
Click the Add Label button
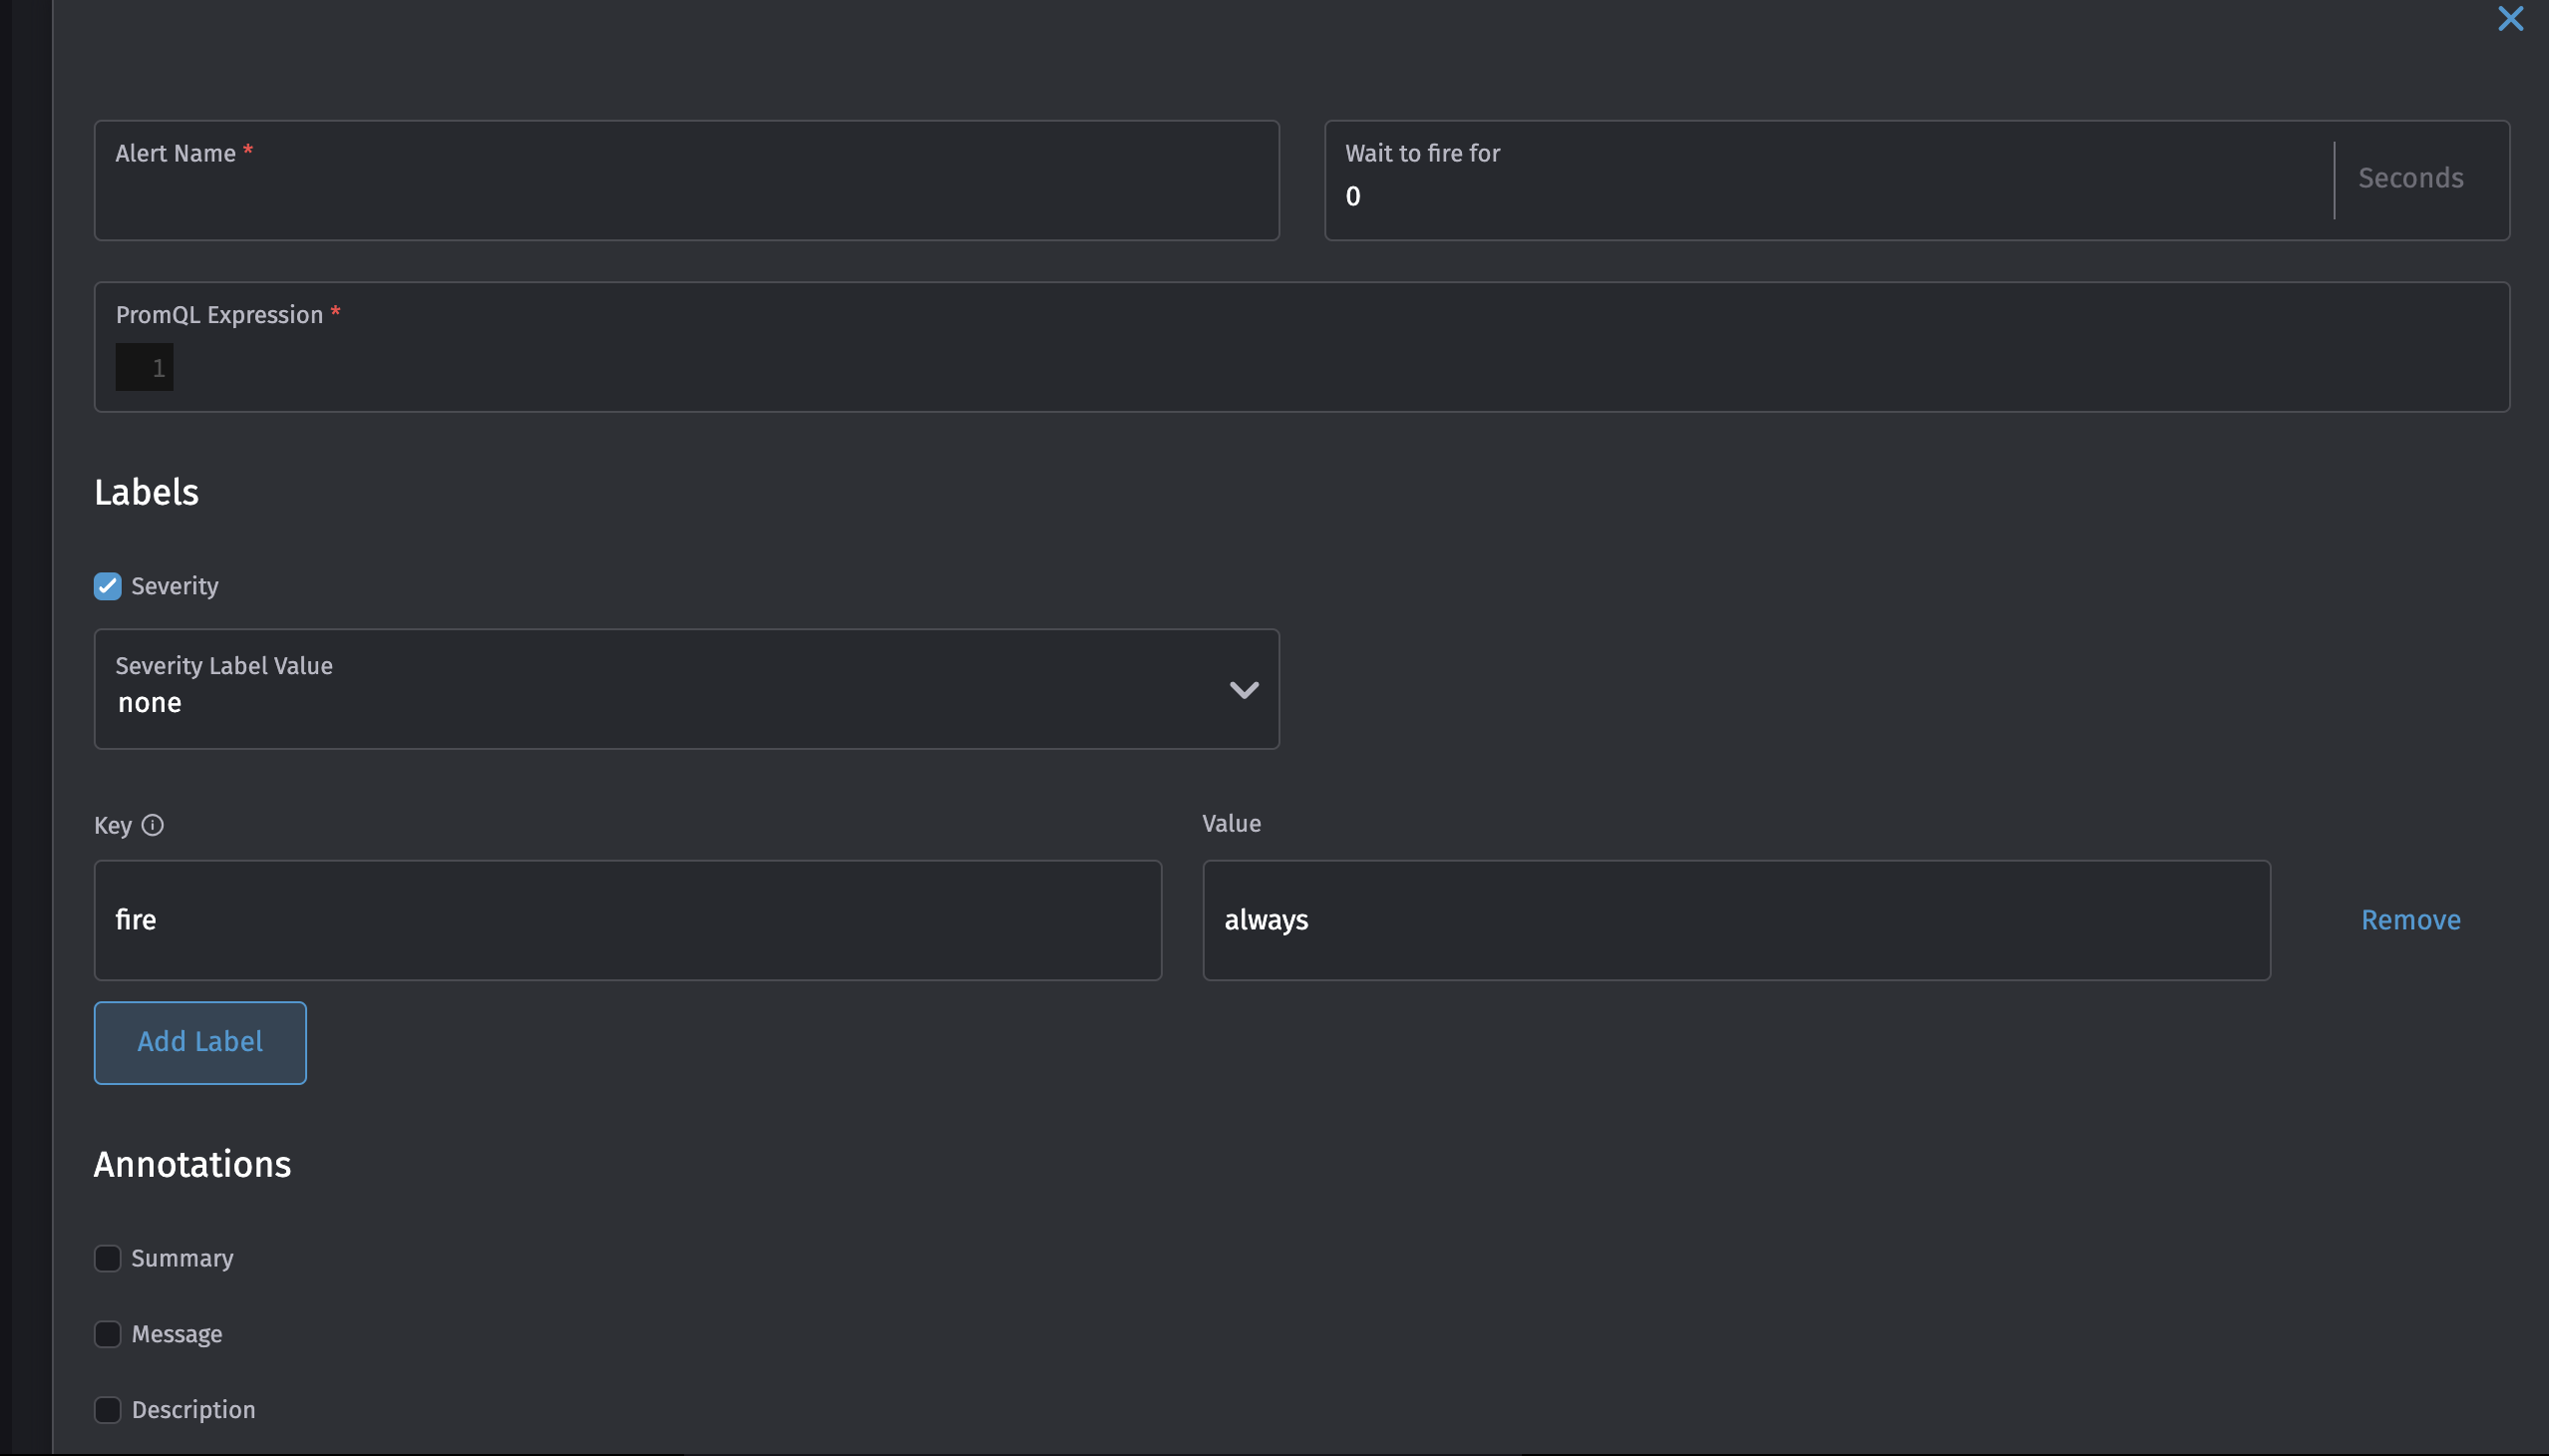pos(200,1042)
